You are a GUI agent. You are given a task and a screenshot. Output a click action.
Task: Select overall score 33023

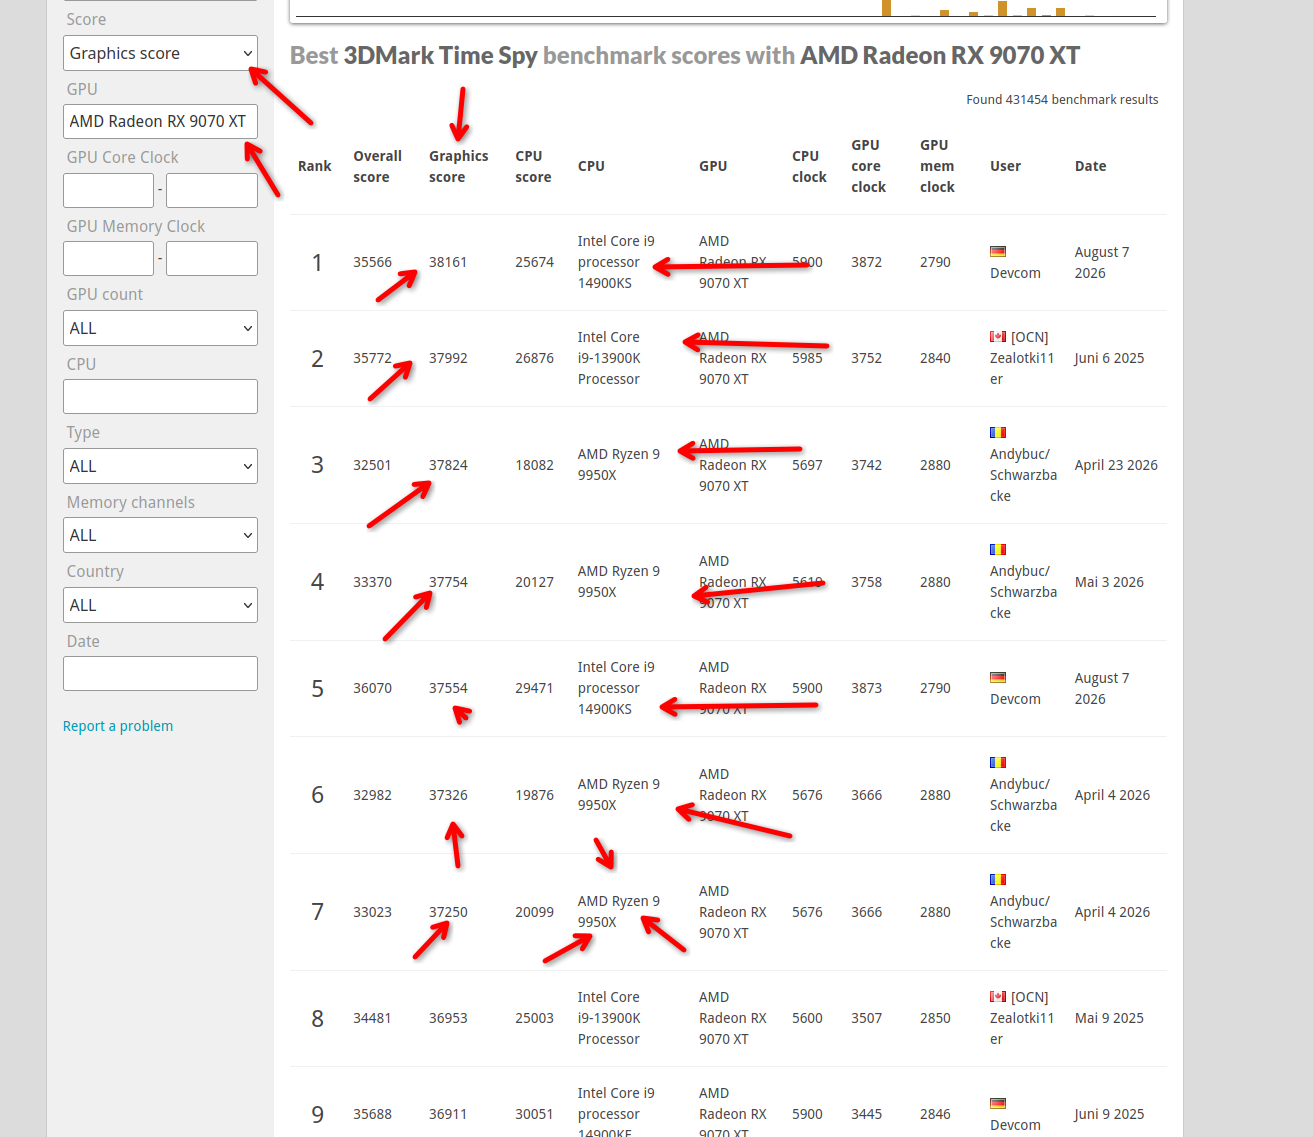click(x=372, y=912)
